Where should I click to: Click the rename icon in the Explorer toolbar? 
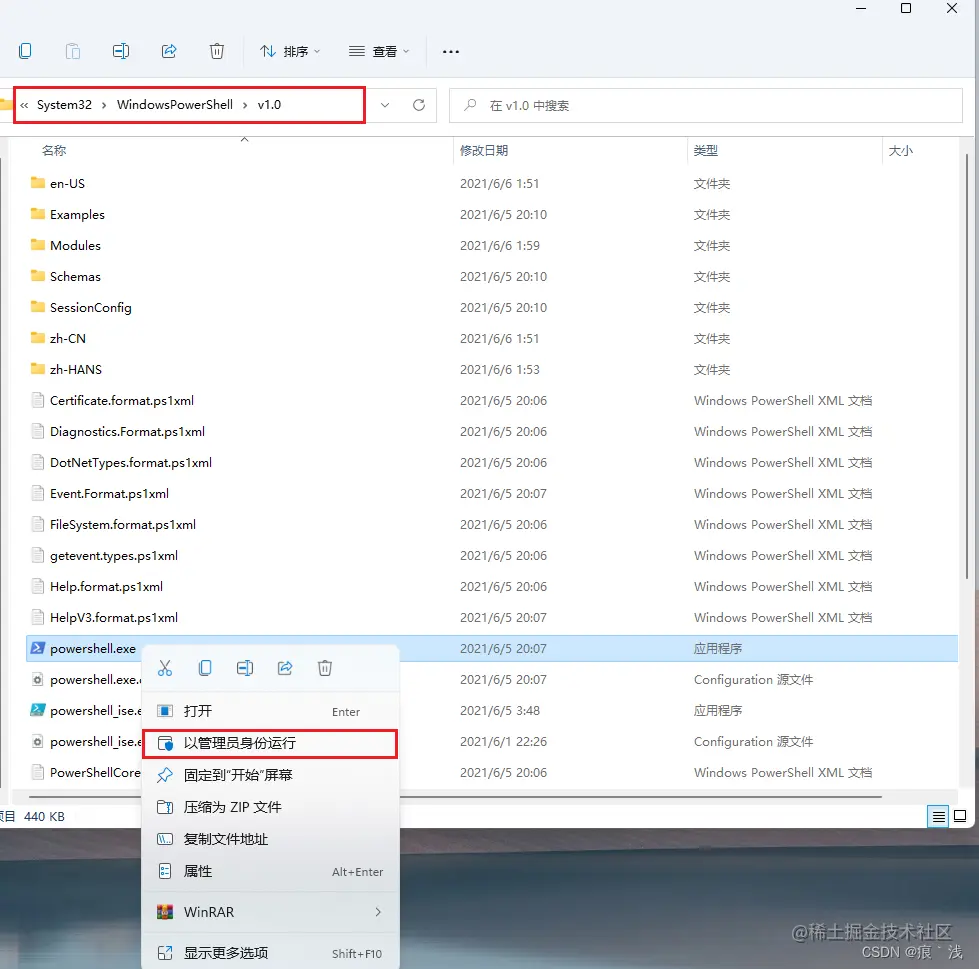pyautogui.click(x=121, y=51)
